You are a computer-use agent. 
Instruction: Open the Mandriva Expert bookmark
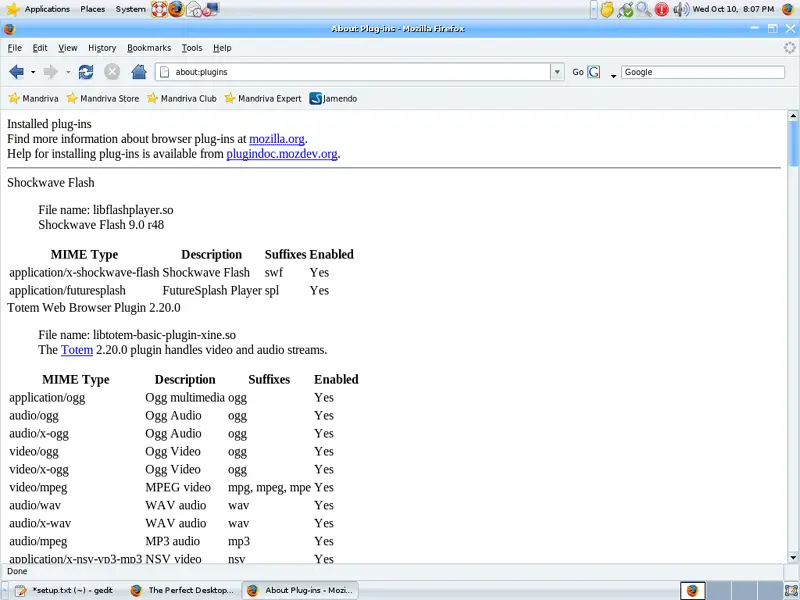(263, 98)
